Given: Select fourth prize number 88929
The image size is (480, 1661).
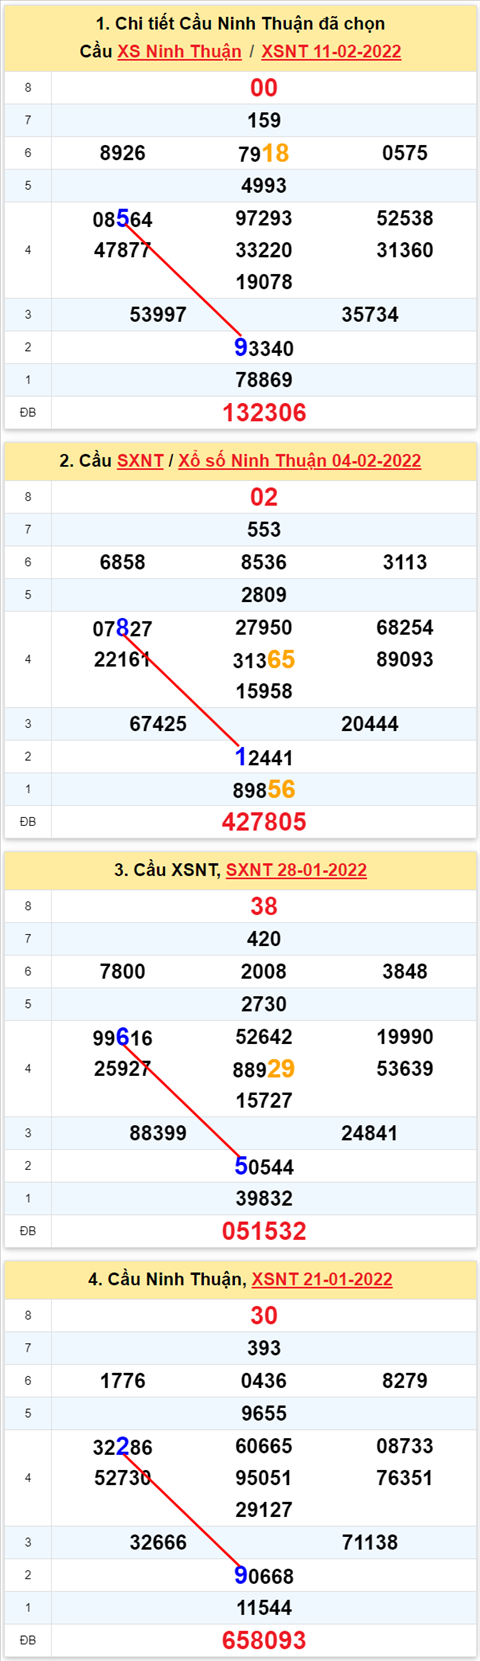Looking at the screenshot, I should 264,1068.
